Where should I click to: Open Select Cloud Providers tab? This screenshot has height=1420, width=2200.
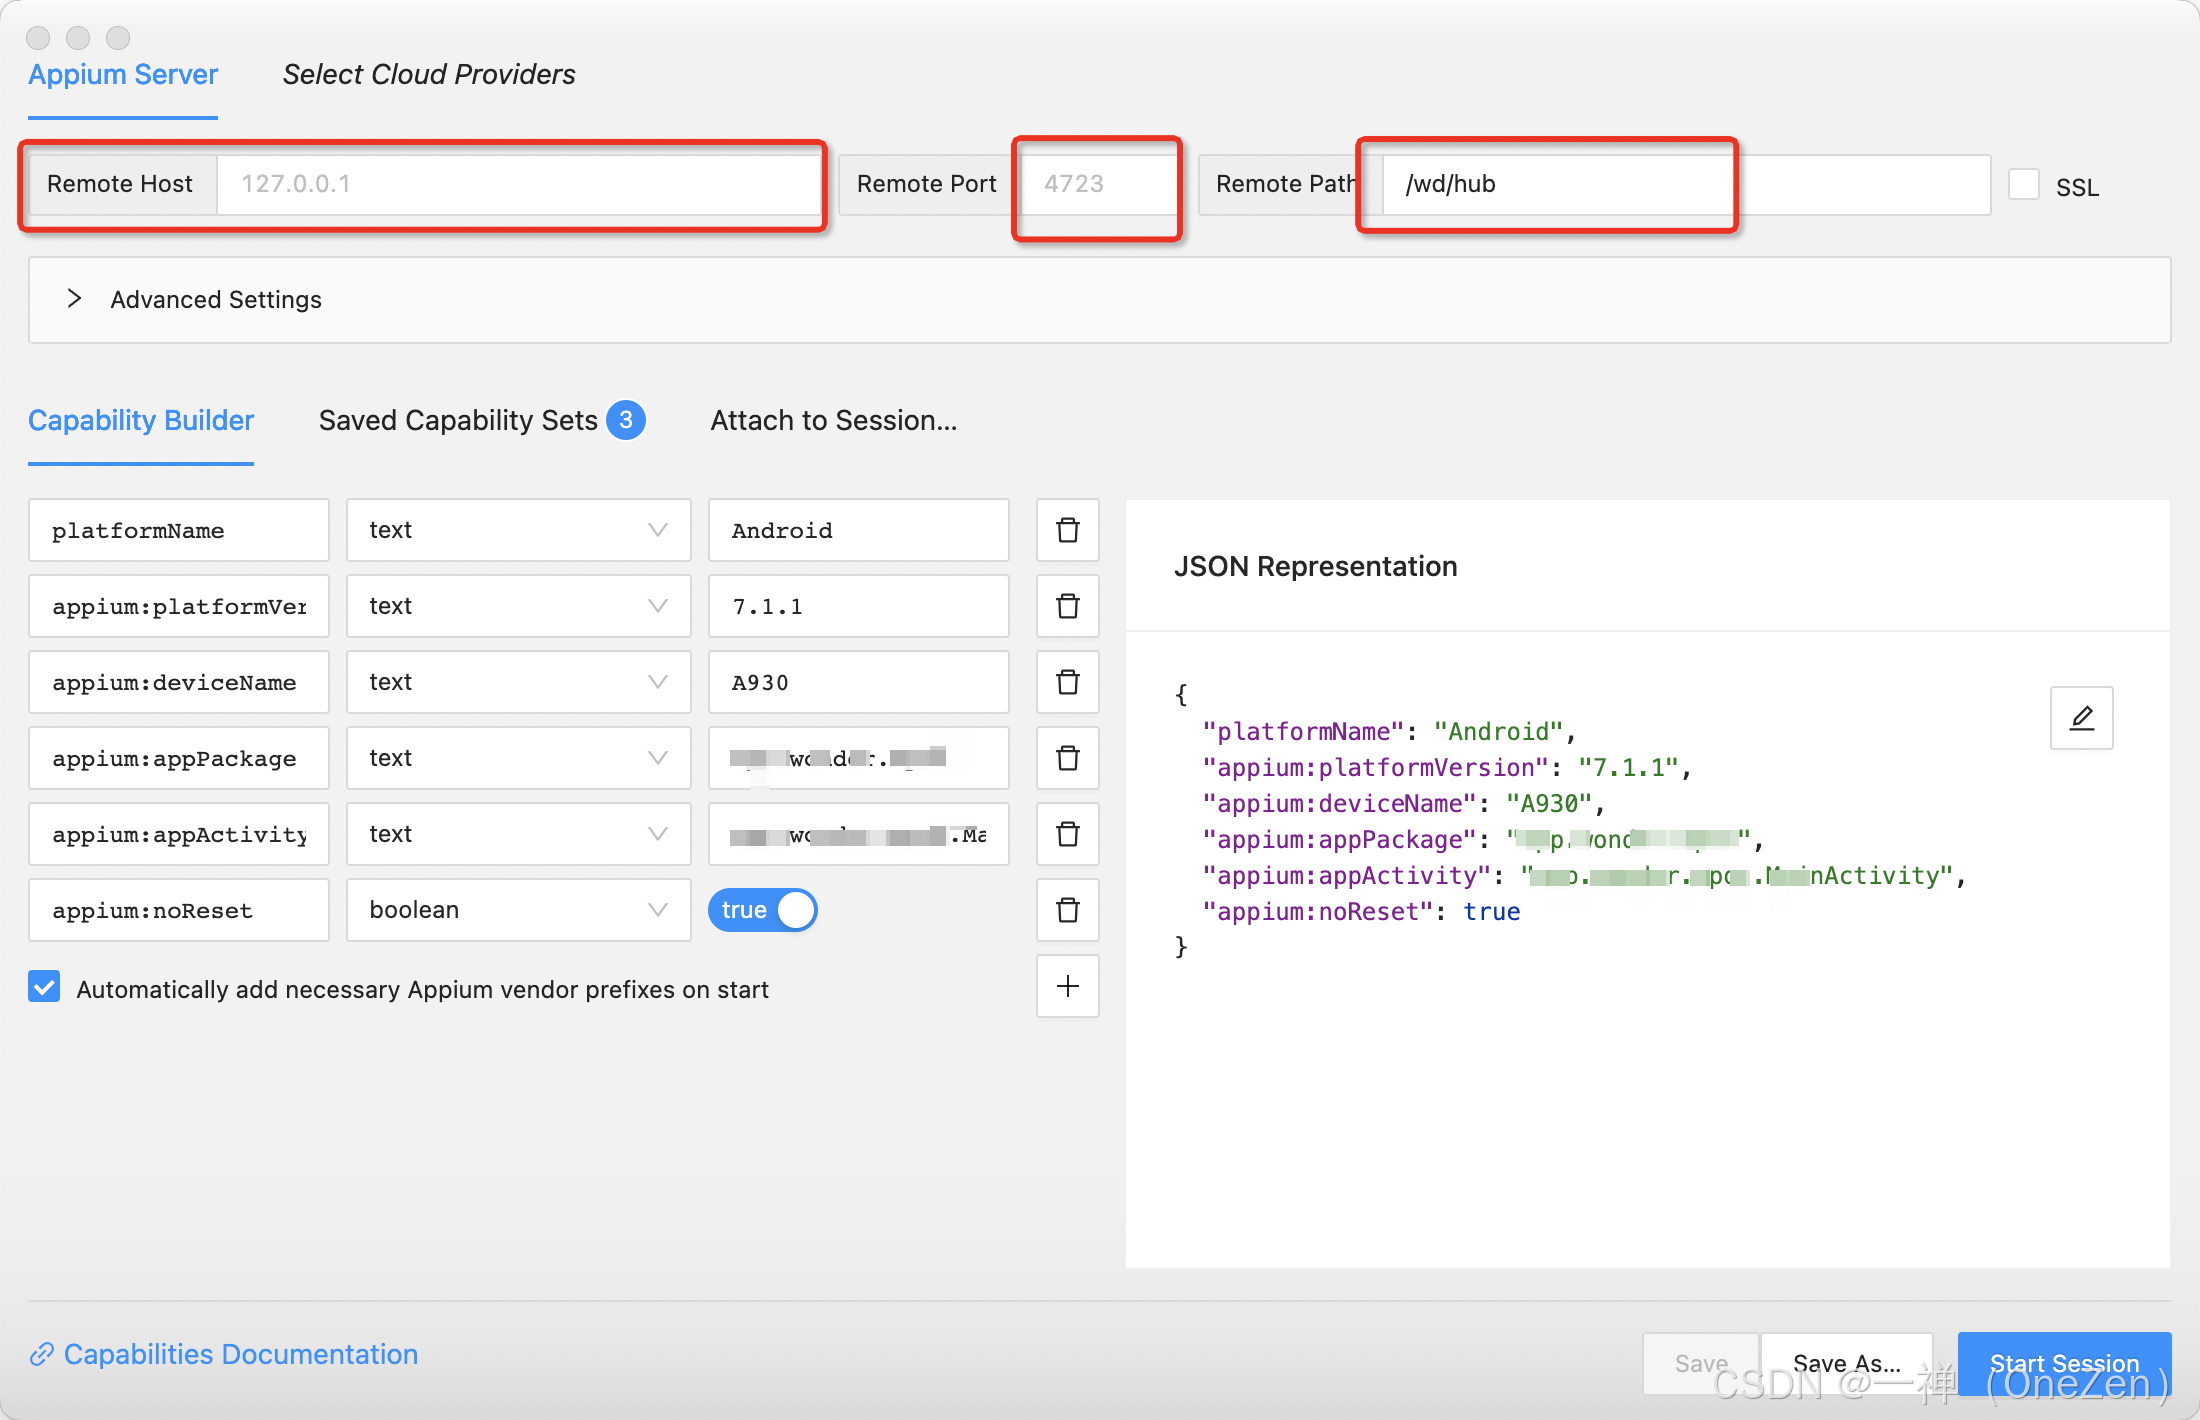click(429, 75)
